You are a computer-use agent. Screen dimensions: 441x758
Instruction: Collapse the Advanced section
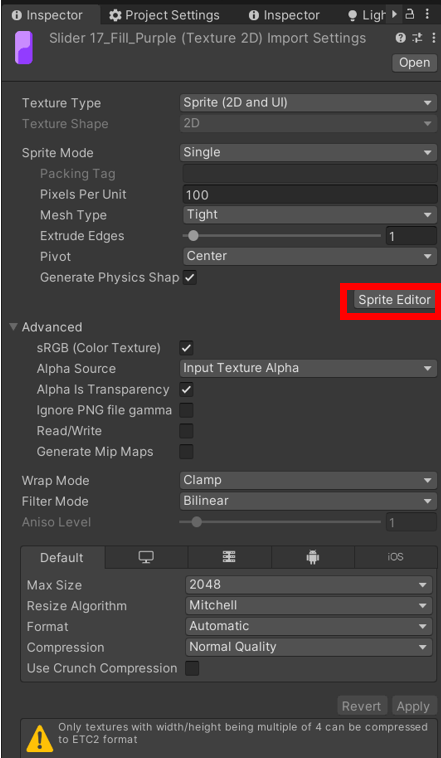point(13,327)
